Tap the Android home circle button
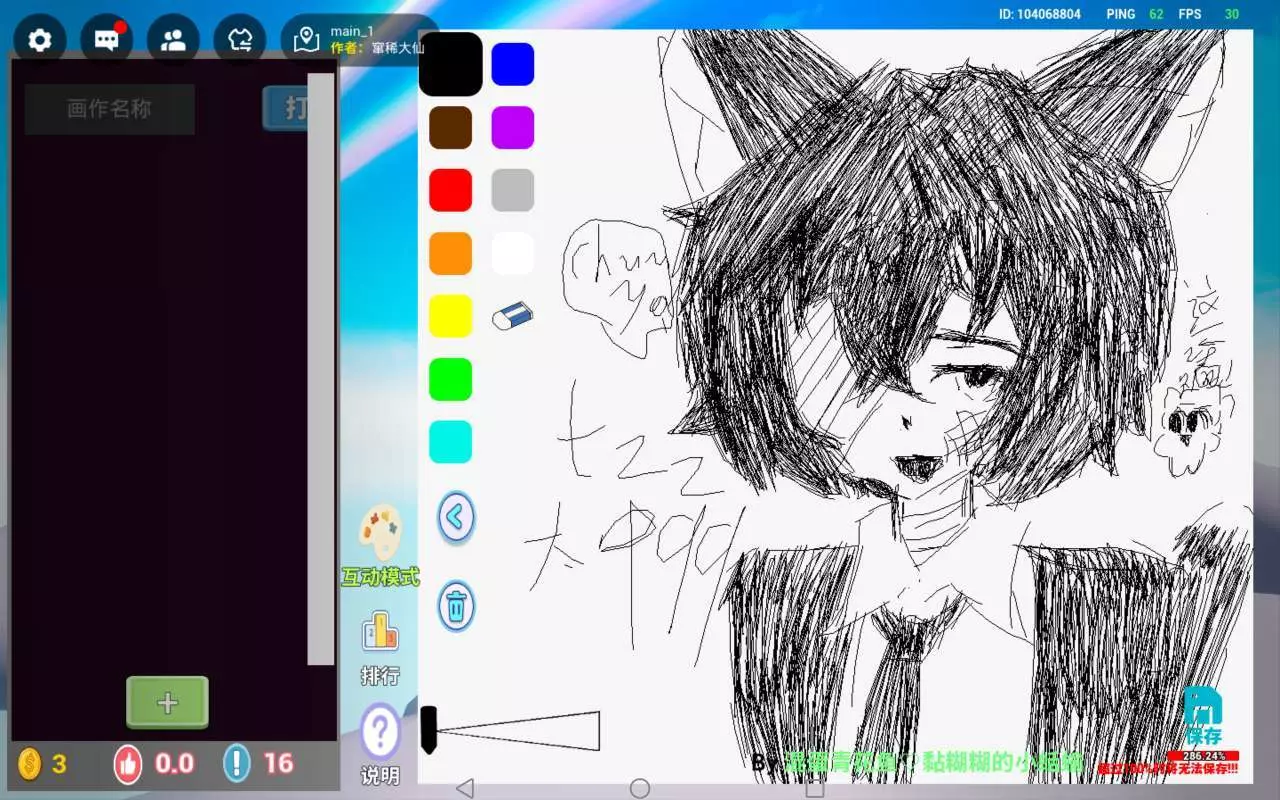 [x=640, y=788]
